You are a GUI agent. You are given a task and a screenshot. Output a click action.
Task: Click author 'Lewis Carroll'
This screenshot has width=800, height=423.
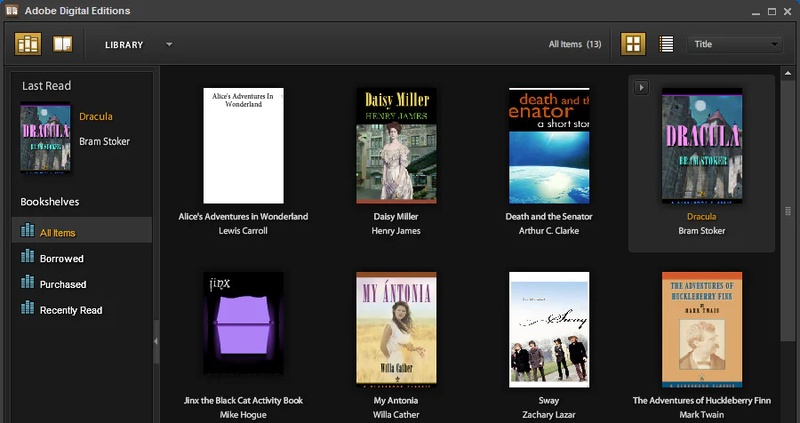pyautogui.click(x=243, y=231)
